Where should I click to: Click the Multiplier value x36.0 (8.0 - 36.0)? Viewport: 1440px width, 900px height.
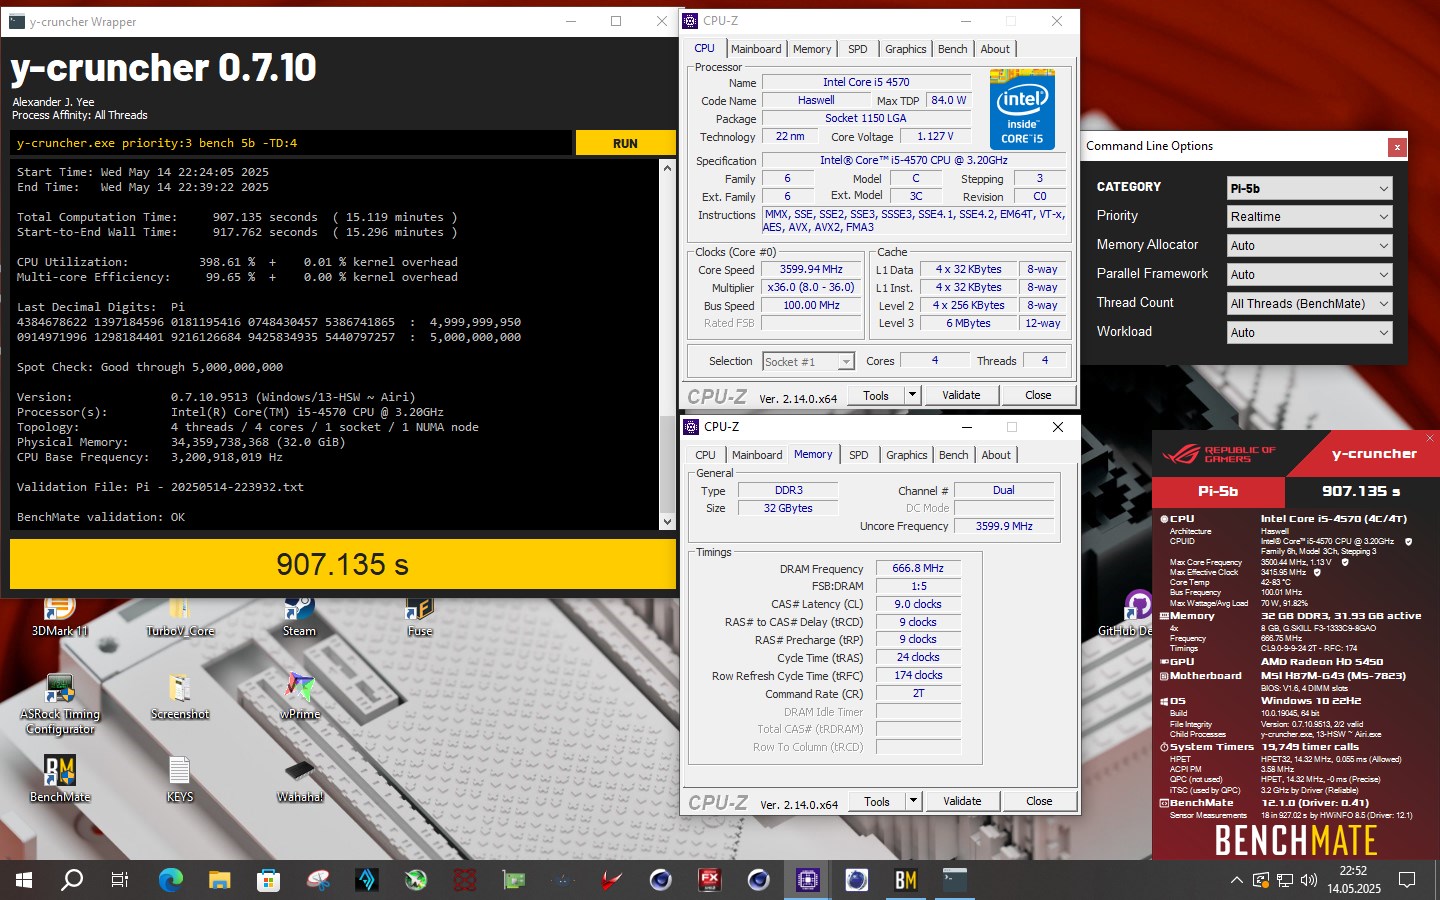pyautogui.click(x=811, y=287)
